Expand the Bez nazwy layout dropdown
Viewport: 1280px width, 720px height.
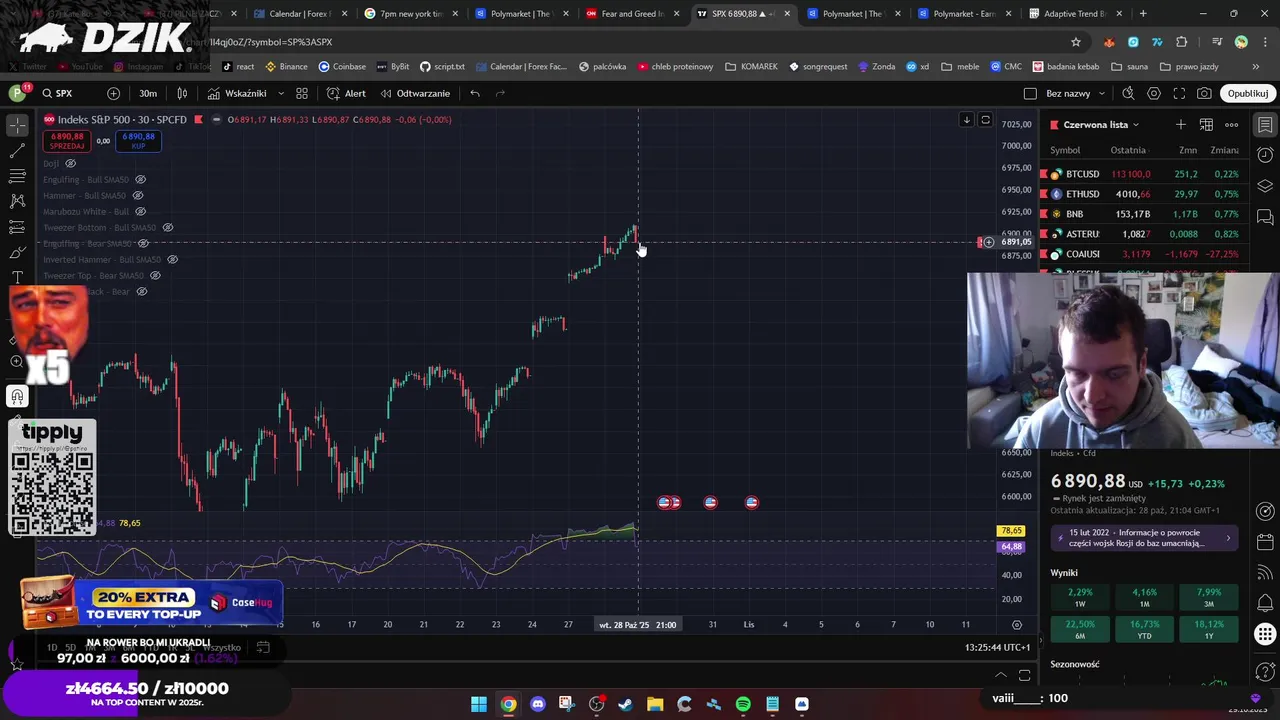click(1102, 93)
